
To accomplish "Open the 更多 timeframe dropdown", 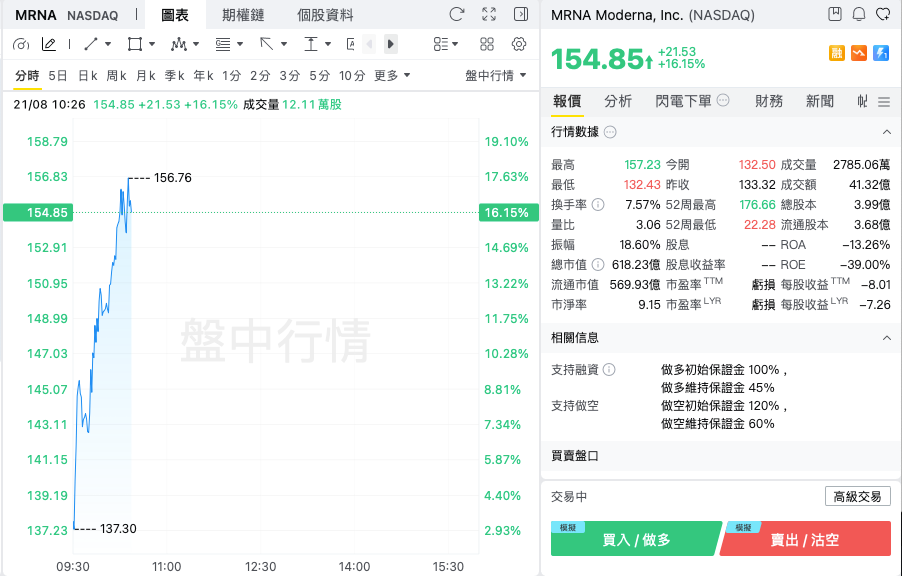I will pyautogui.click(x=392, y=75).
